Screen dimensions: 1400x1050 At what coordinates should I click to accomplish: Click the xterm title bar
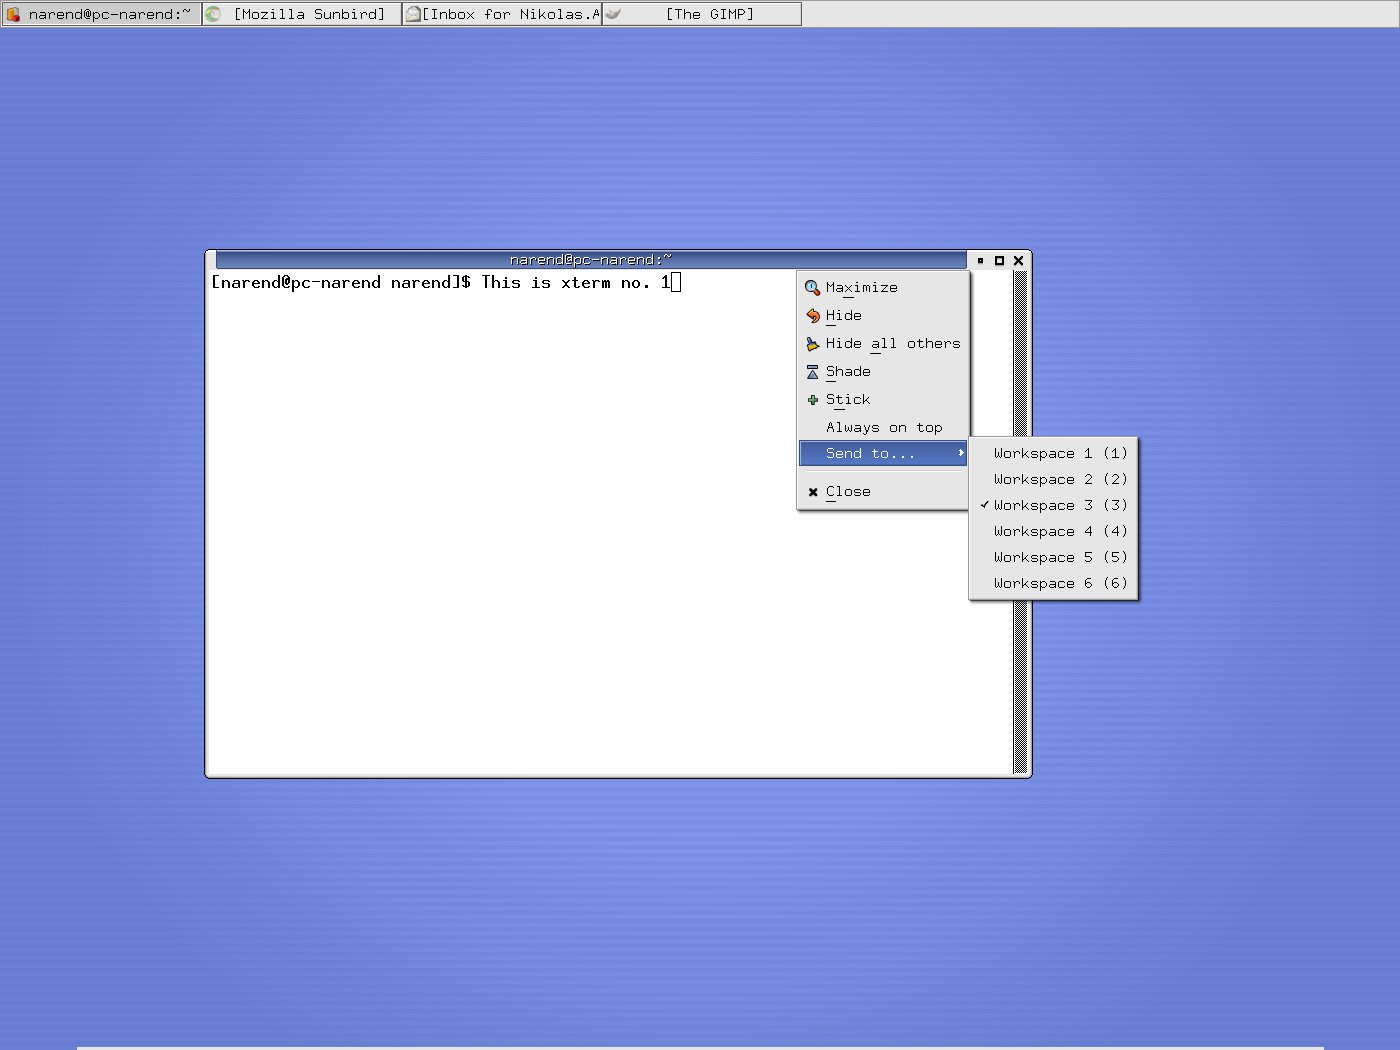coord(590,260)
